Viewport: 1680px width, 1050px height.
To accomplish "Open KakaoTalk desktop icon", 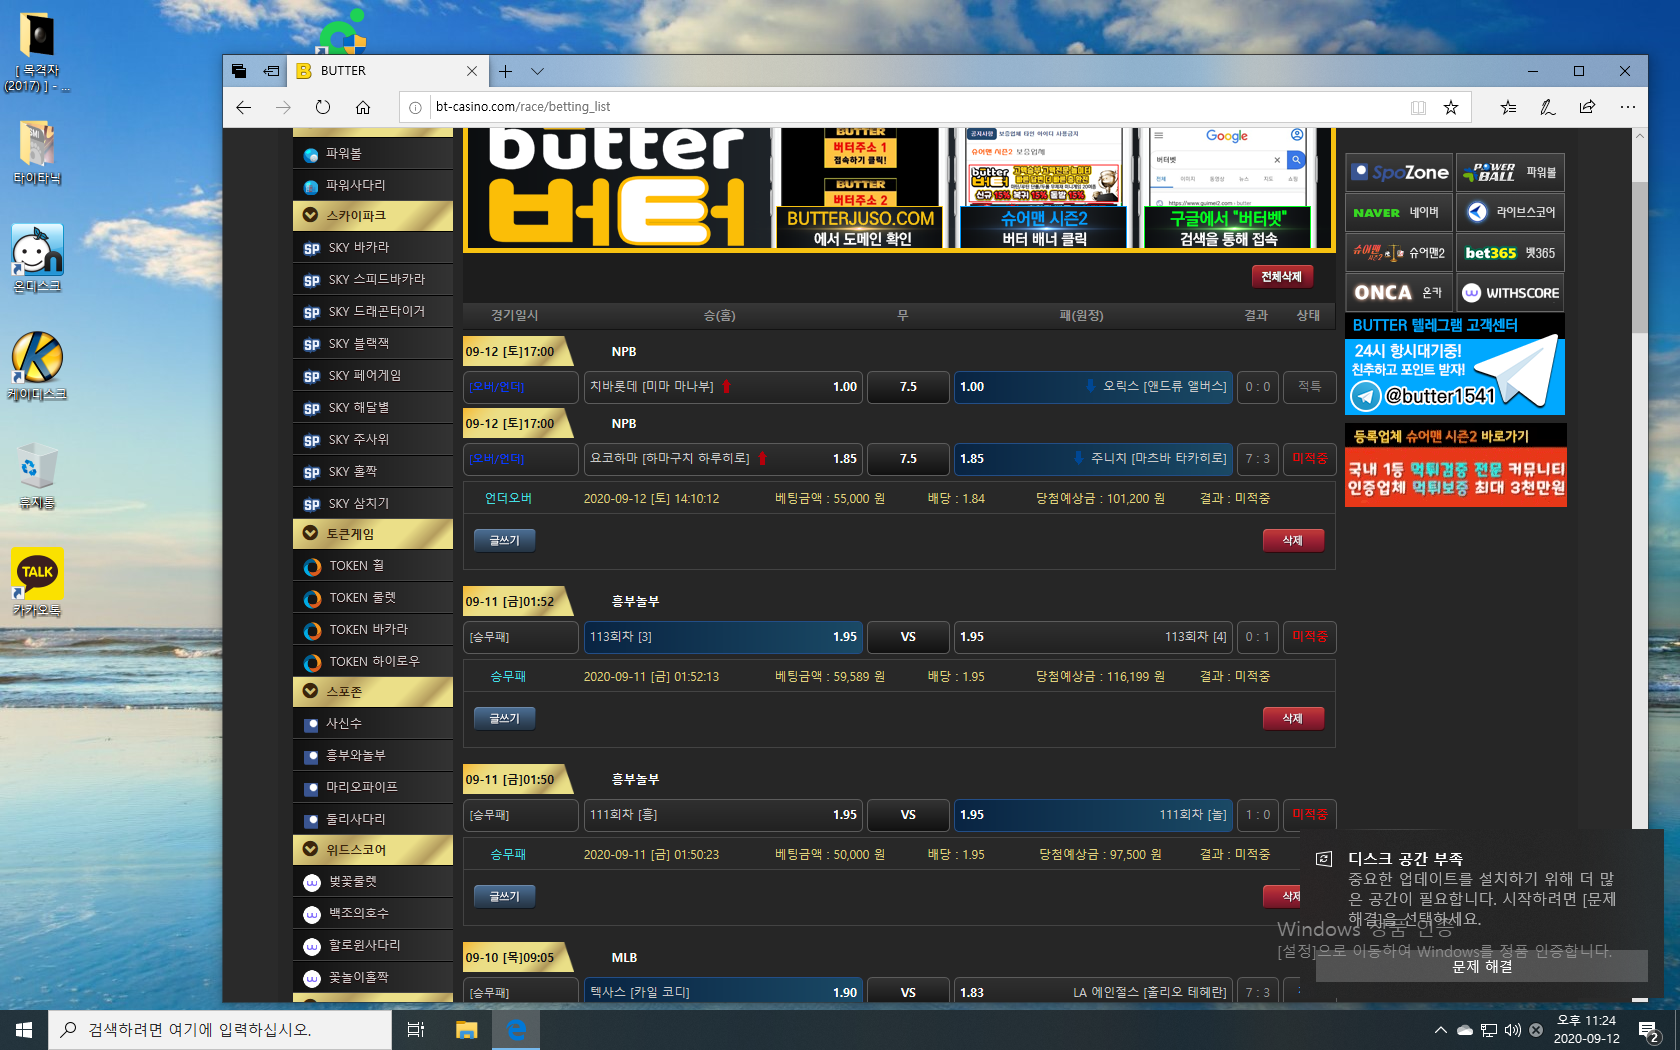I will 37,582.
